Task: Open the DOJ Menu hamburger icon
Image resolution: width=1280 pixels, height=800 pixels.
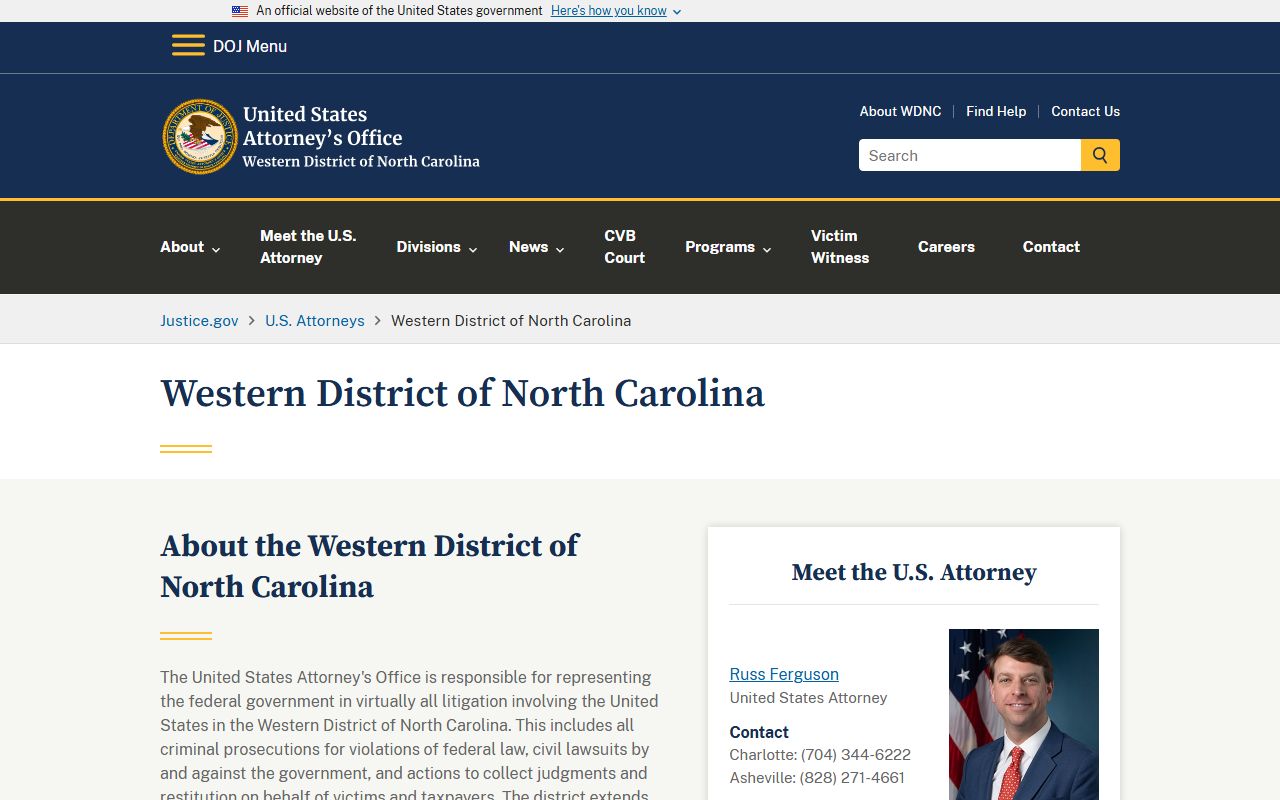Action: 188,46
